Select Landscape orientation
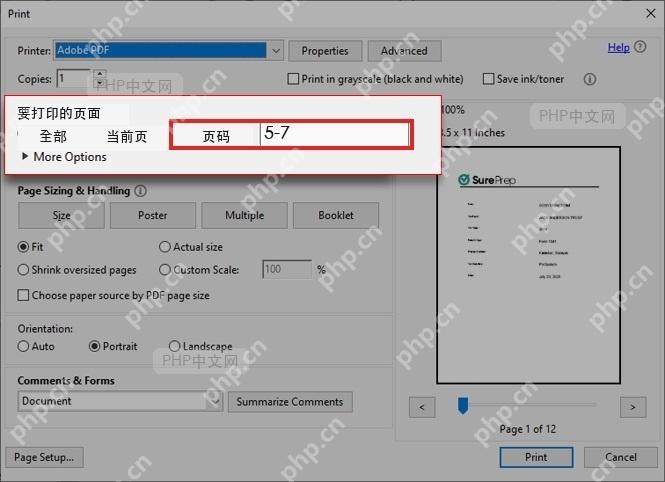 point(174,346)
